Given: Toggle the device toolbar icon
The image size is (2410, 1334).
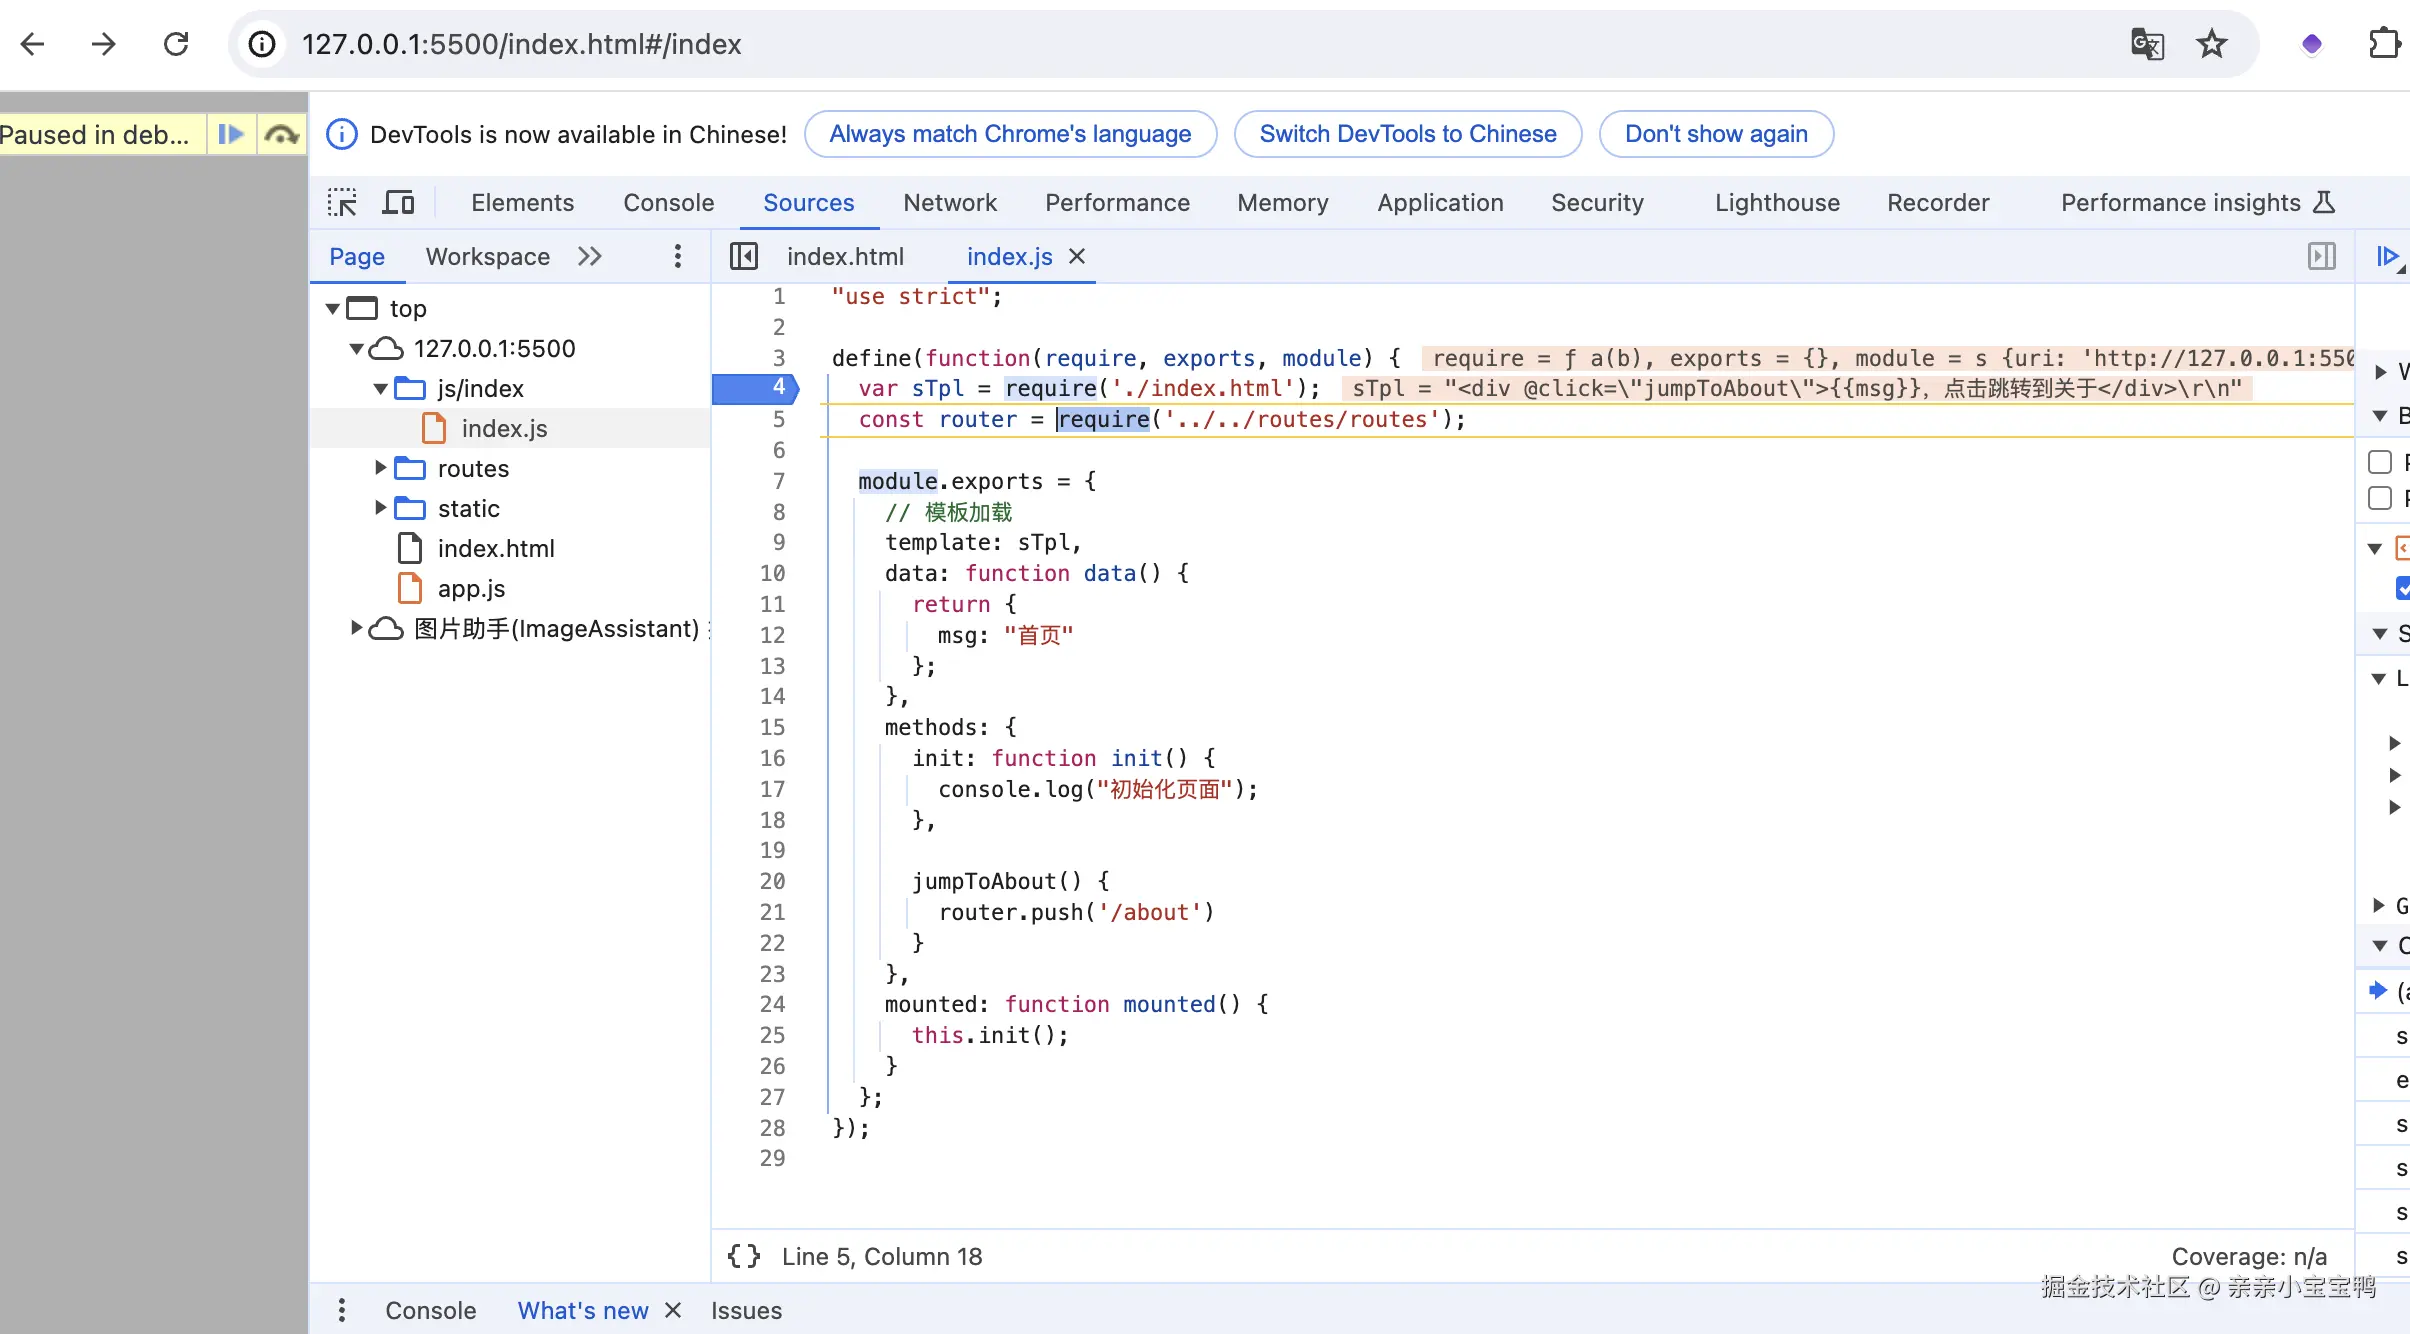Looking at the screenshot, I should coord(399,203).
